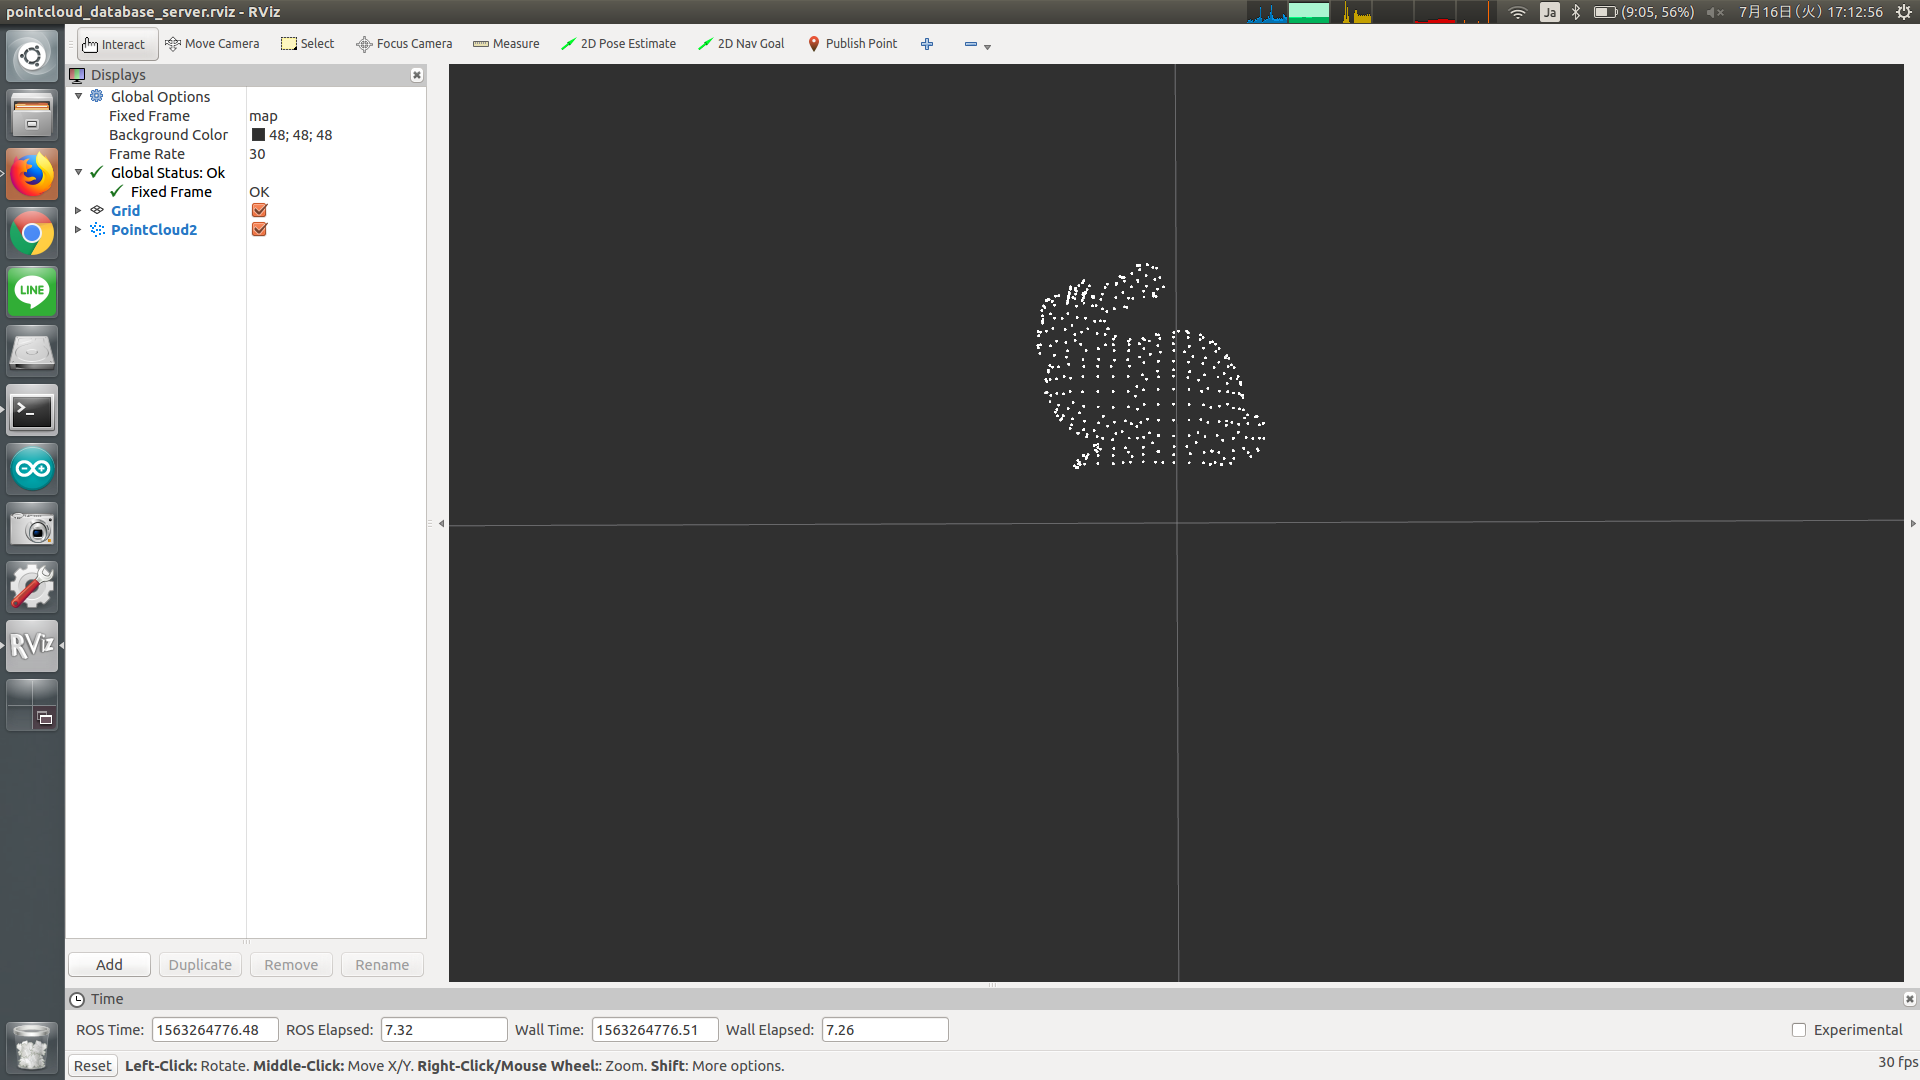Close the Displays panel
Viewport: 1920px width, 1080px height.
click(417, 75)
